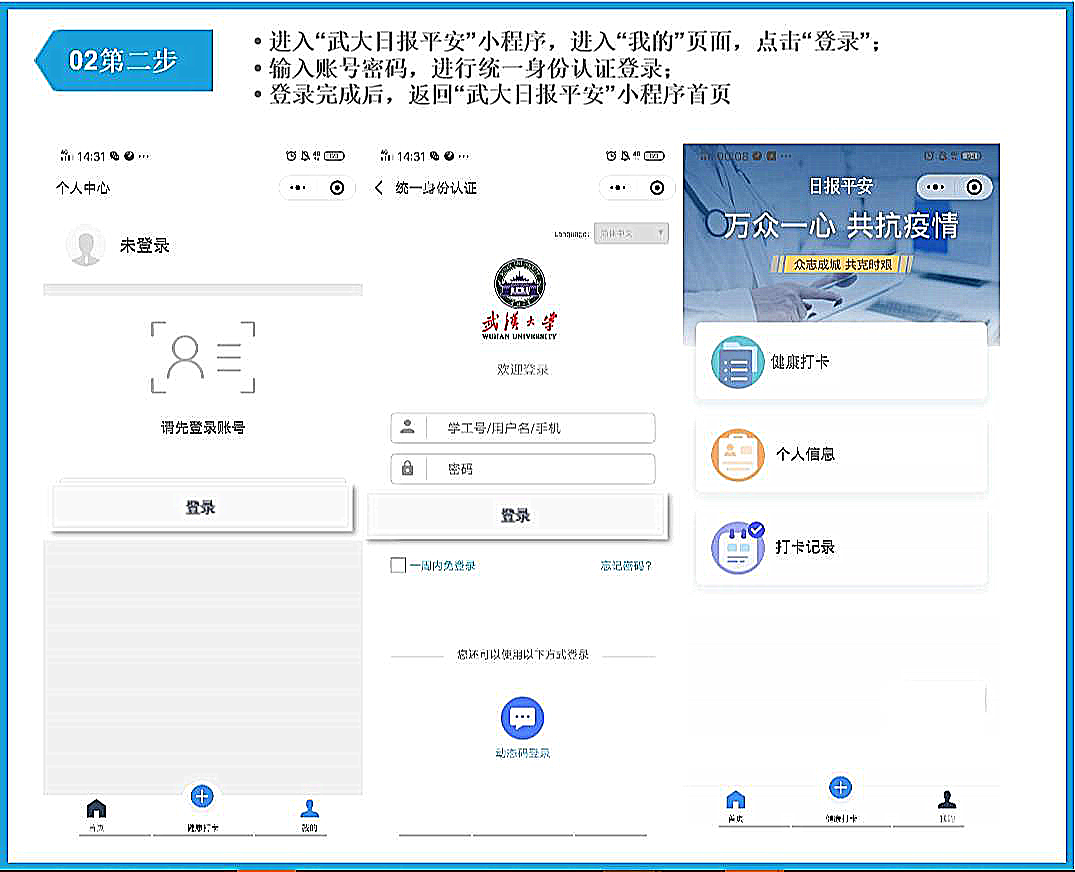Screen dimensions: 1075x872
Task: Click the ID scan icon above 请先登录账号
Action: [x=203, y=357]
